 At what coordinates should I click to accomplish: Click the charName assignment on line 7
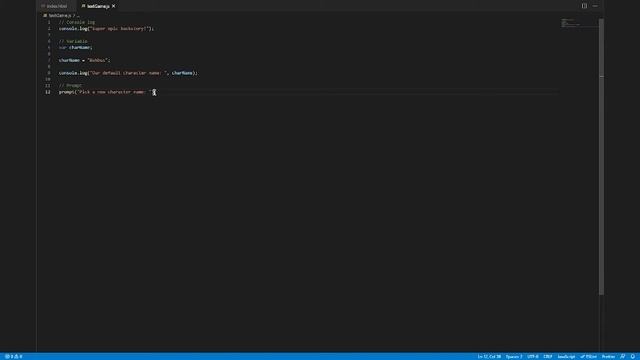point(84,60)
